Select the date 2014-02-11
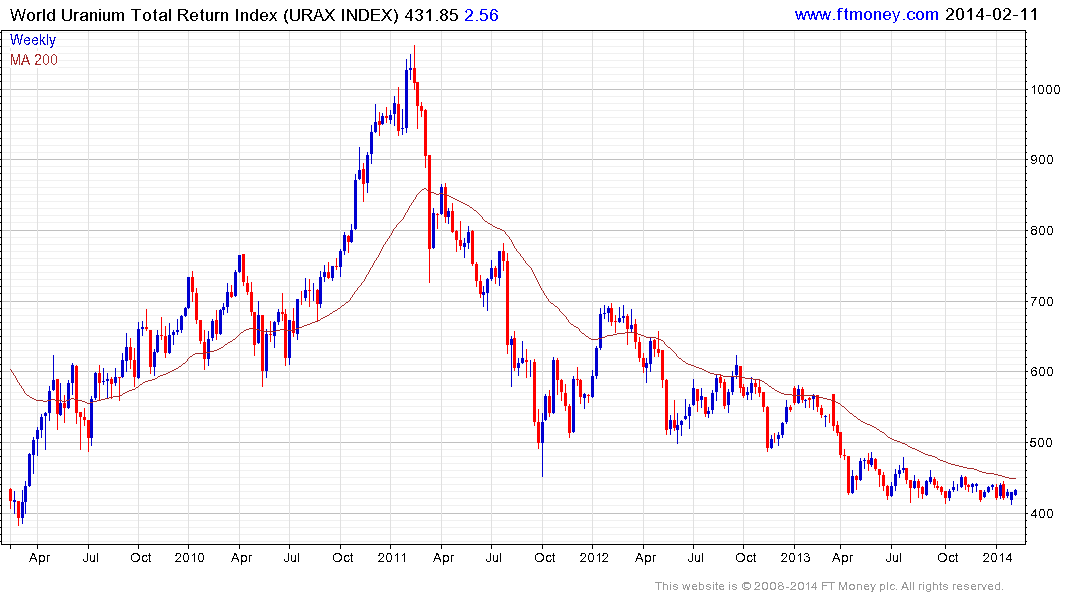The height and width of the screenshot is (600, 1075). point(992,14)
